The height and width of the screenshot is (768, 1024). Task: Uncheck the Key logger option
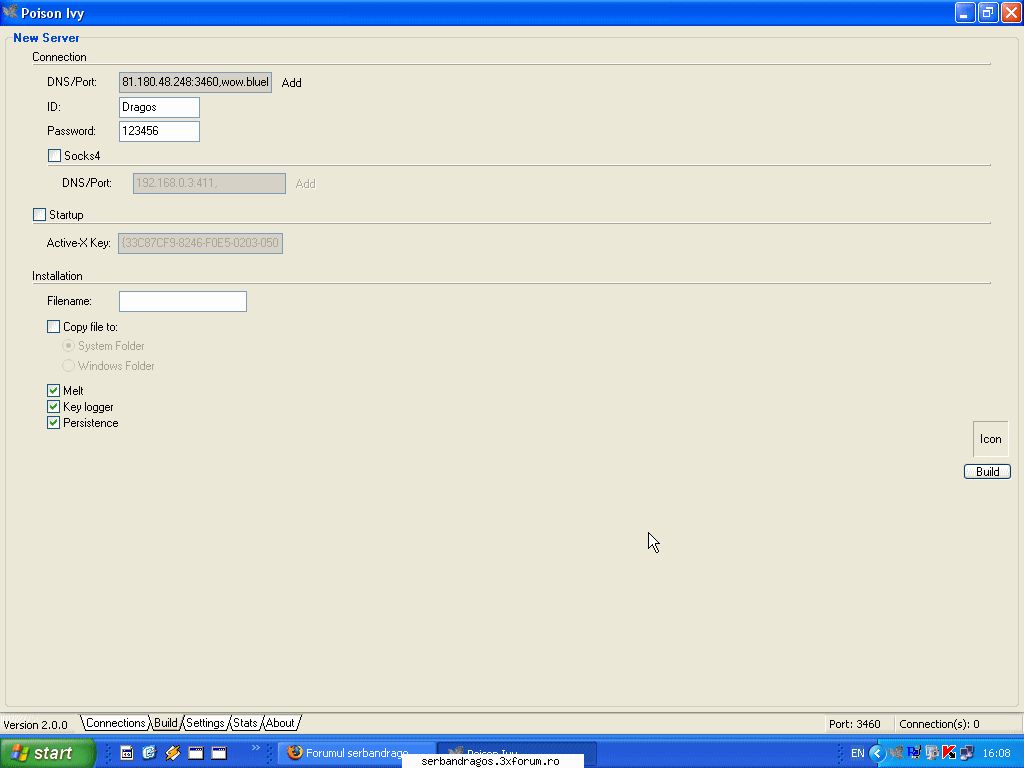pos(54,406)
